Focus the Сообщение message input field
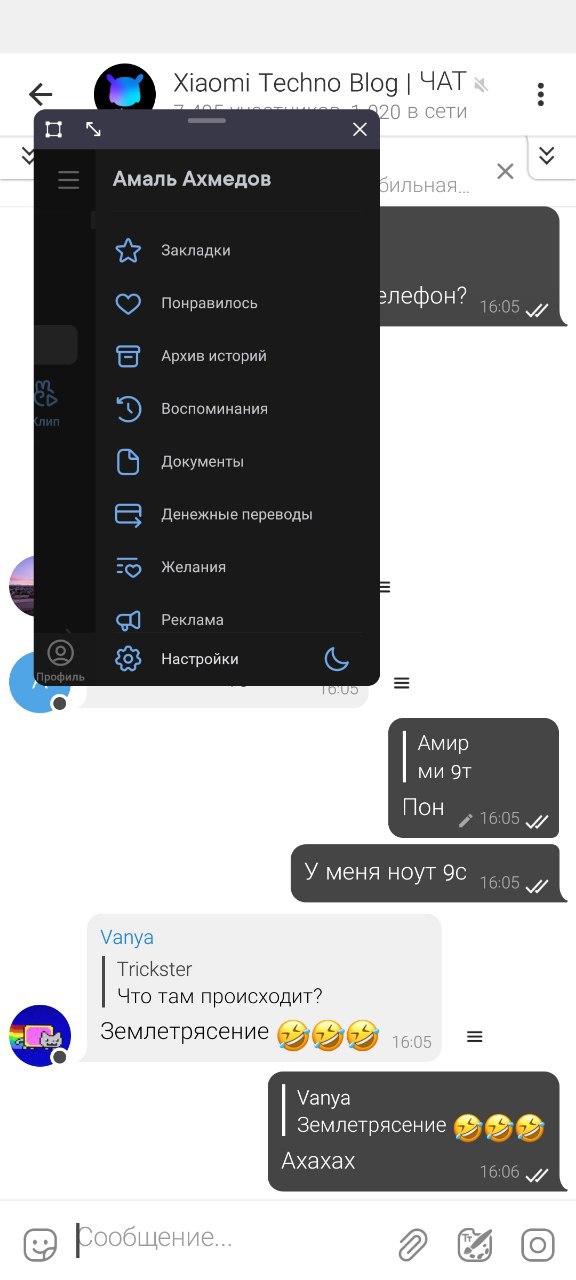Viewport: 576px width, 1280px height. [x=230, y=1239]
